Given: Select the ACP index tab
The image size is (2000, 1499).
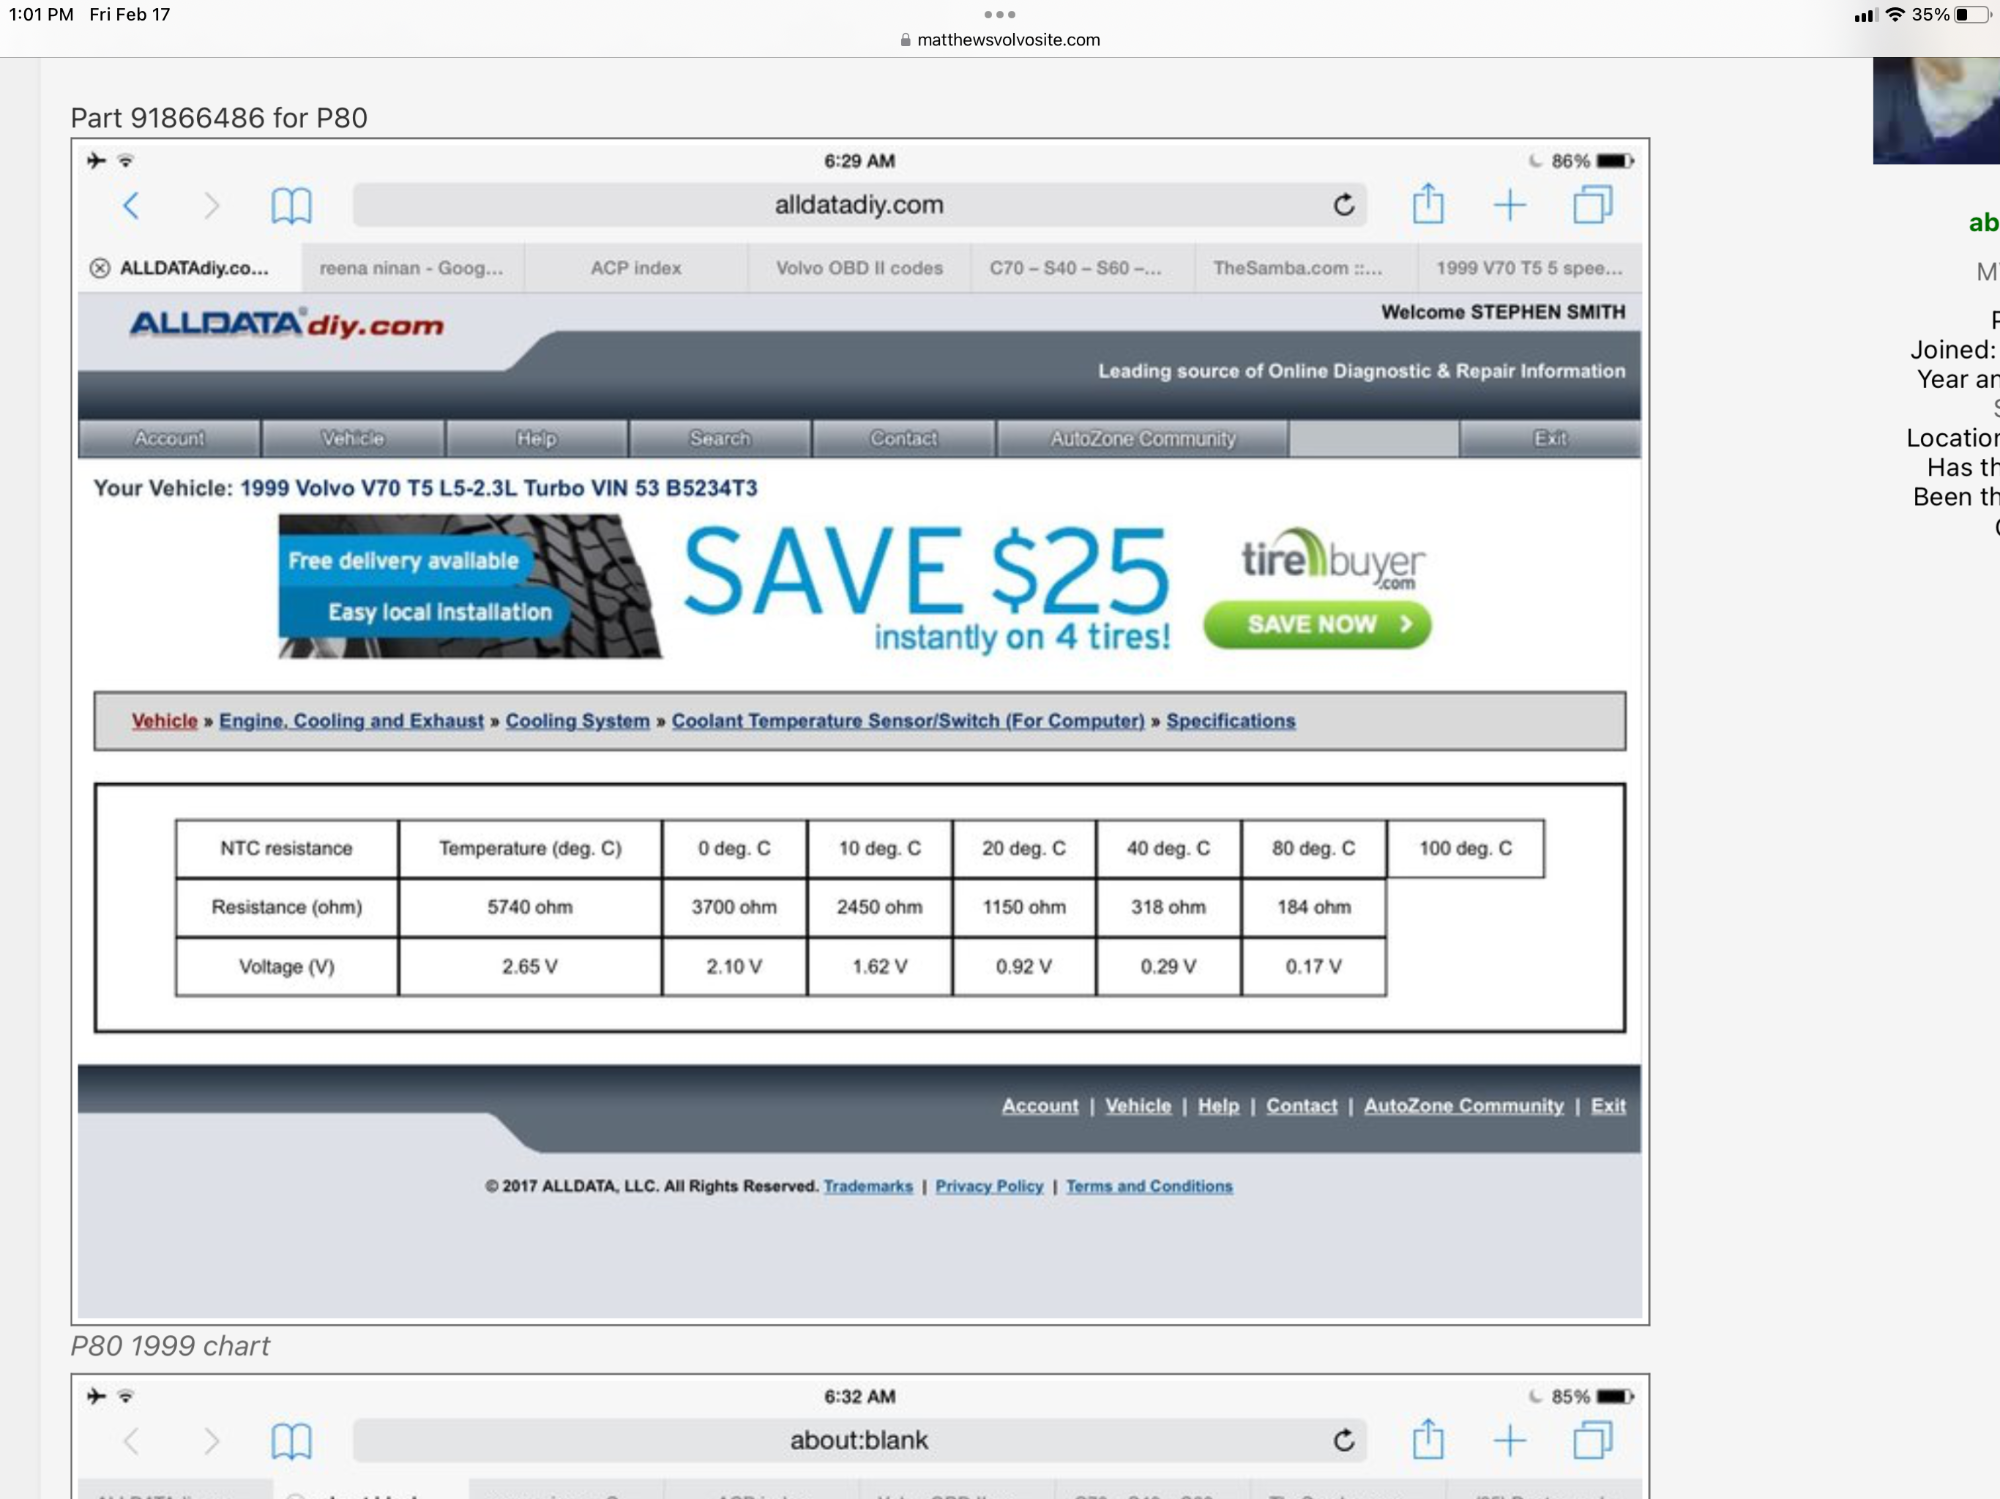Looking at the screenshot, I should 635,268.
